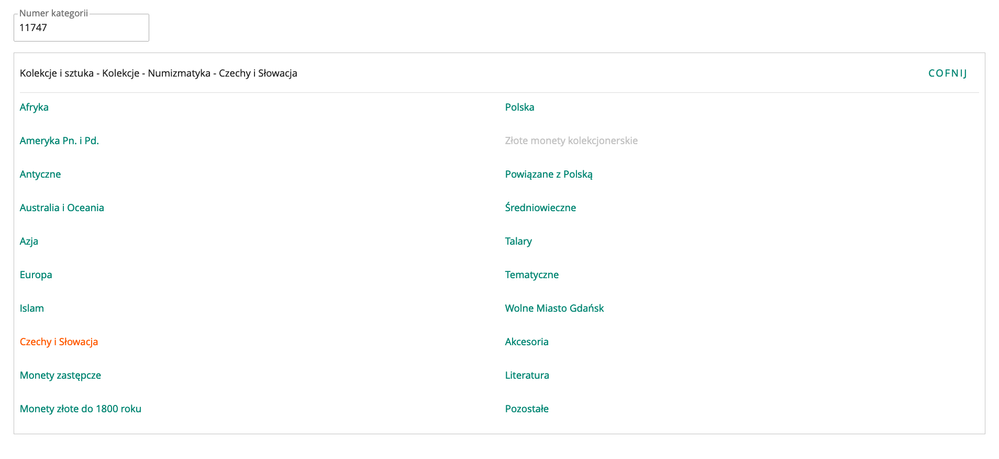Choose the Antyczne coins category
This screenshot has width=999, height=459.
tap(40, 174)
